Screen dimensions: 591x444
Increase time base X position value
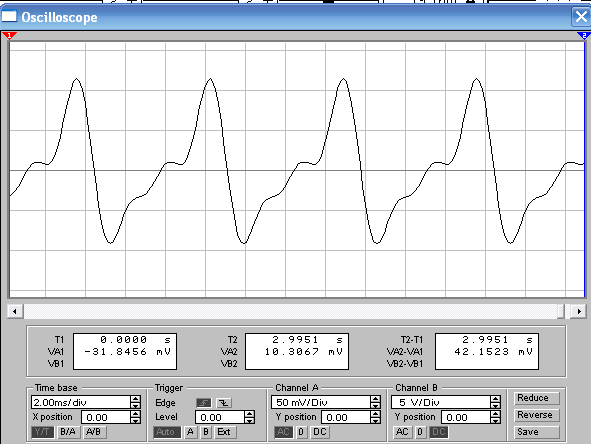point(136,414)
